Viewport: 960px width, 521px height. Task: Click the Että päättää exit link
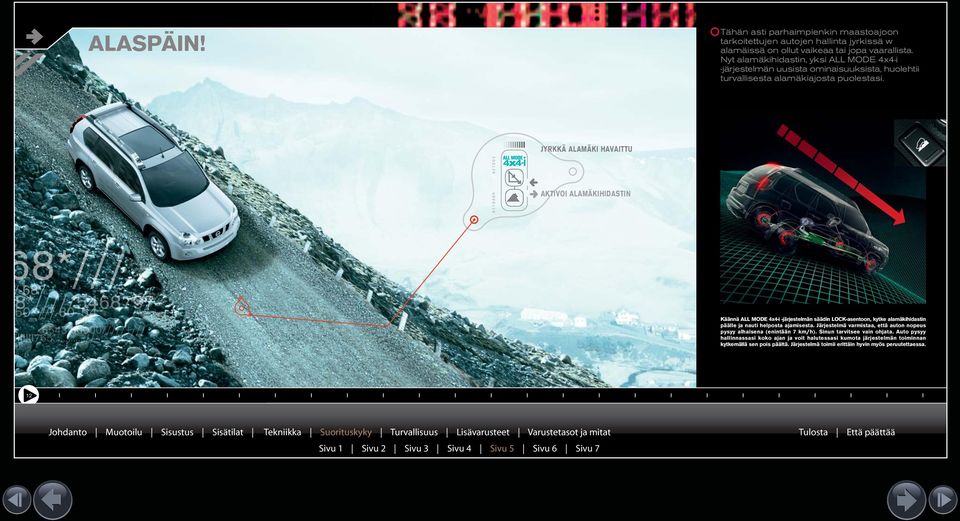coord(871,432)
